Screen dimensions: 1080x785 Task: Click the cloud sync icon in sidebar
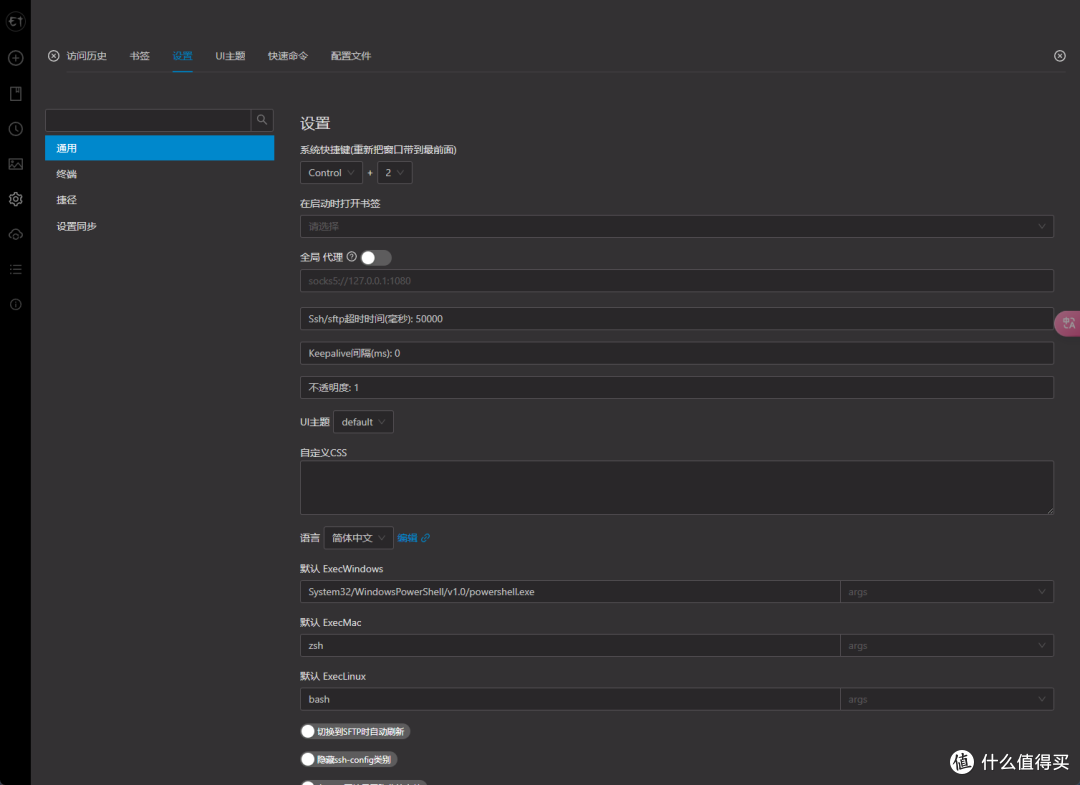point(15,234)
